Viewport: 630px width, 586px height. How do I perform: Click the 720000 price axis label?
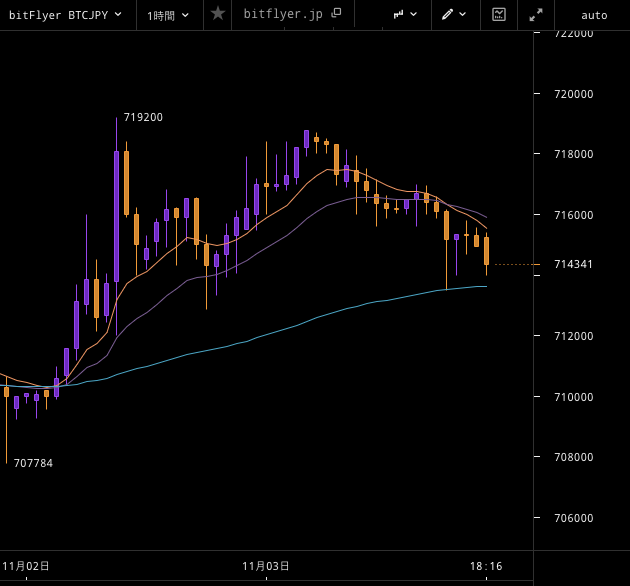(x=574, y=94)
